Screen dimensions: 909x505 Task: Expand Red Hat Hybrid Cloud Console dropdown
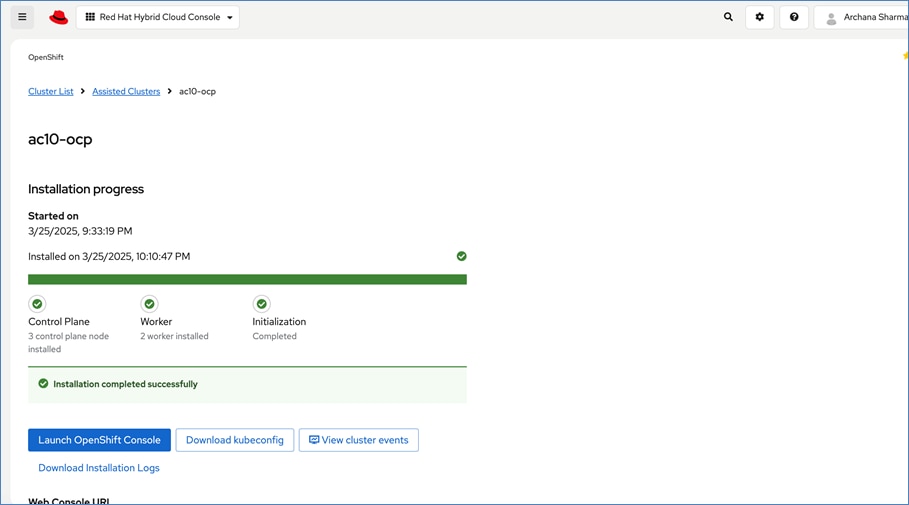pyautogui.click(x=158, y=17)
